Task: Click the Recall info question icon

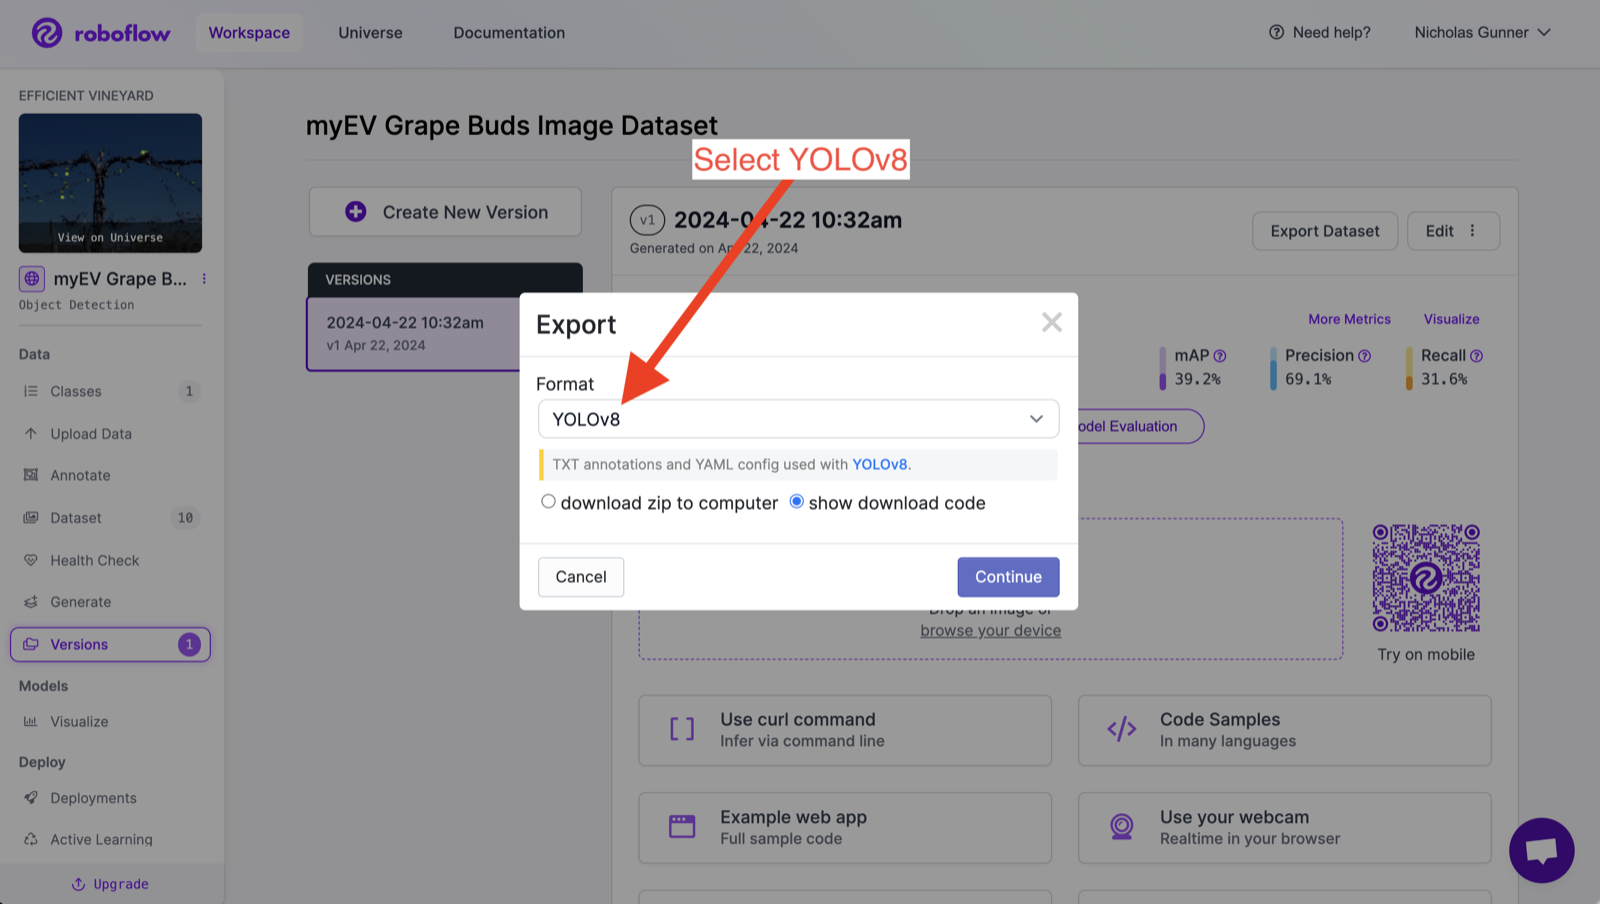Action: [x=1477, y=356]
